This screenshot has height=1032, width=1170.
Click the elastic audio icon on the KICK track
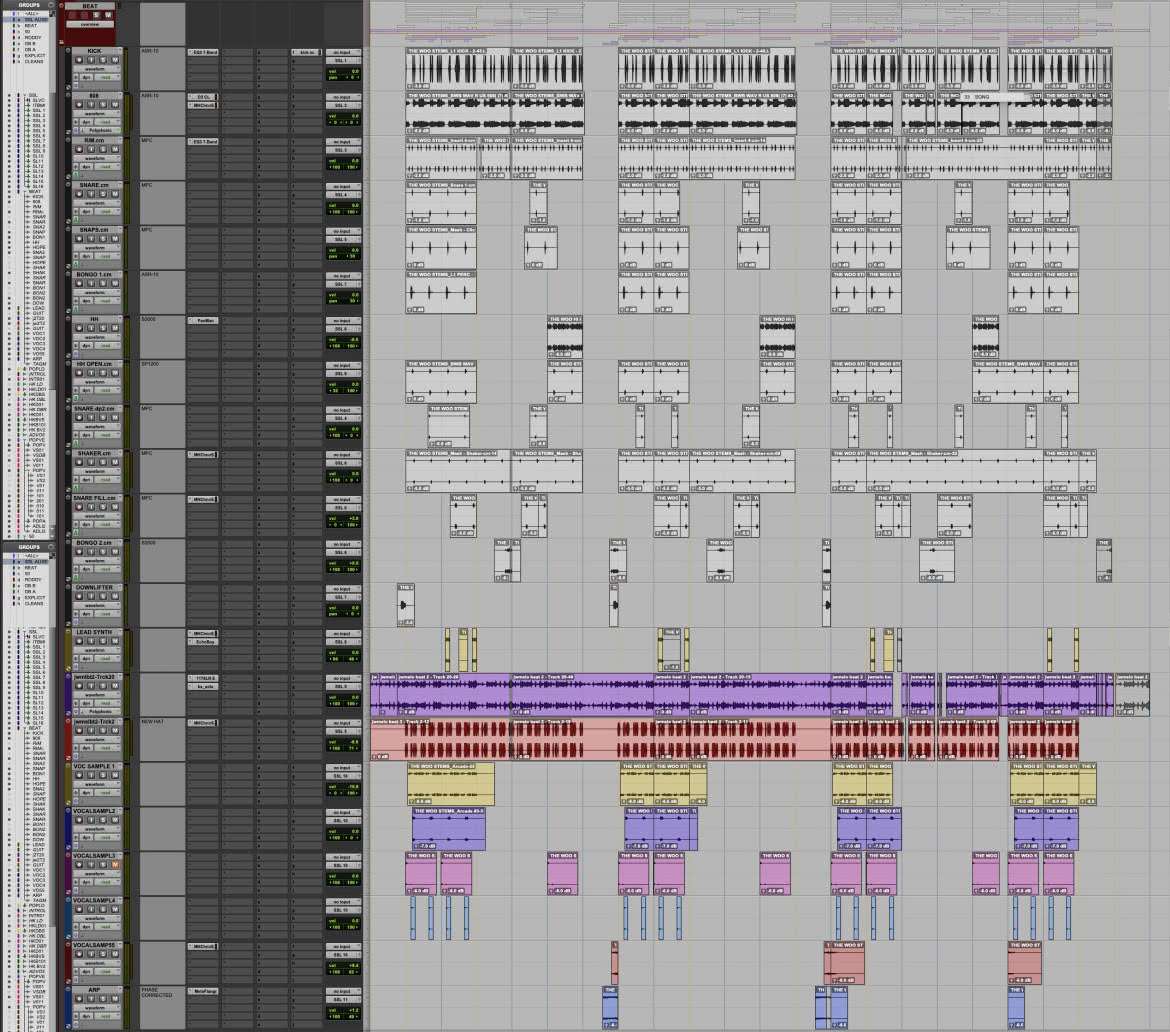[x=75, y=84]
